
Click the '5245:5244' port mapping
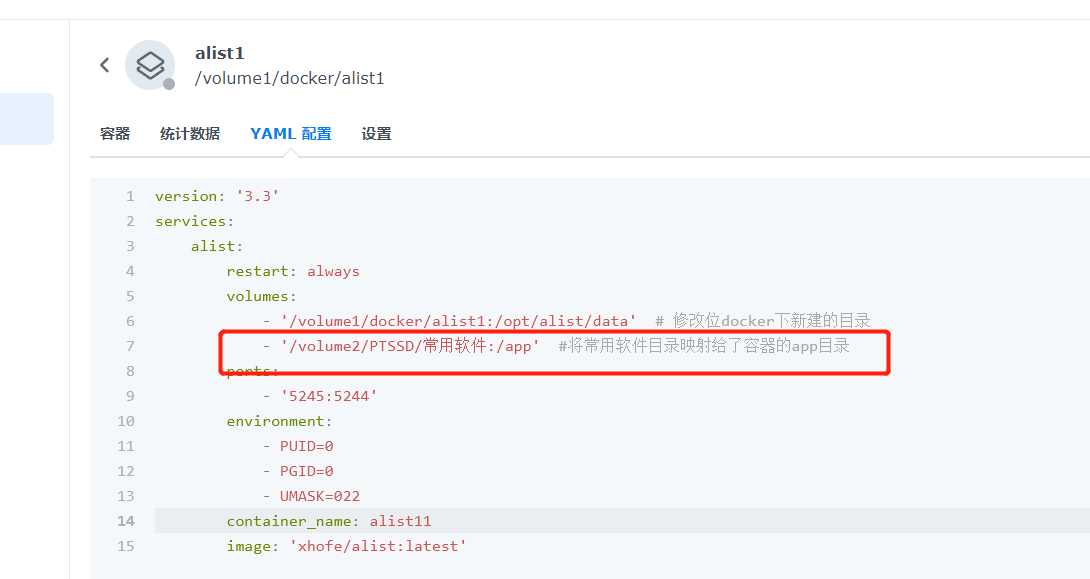tap(329, 396)
